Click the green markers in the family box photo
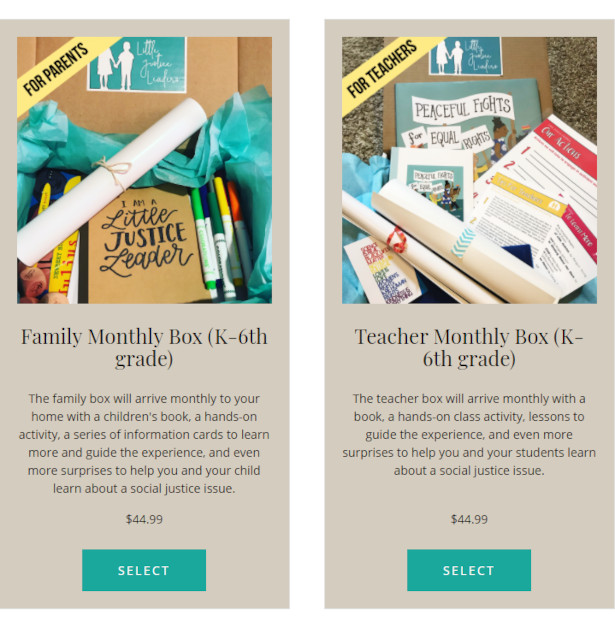This screenshot has width=615, height=634. [x=208, y=239]
